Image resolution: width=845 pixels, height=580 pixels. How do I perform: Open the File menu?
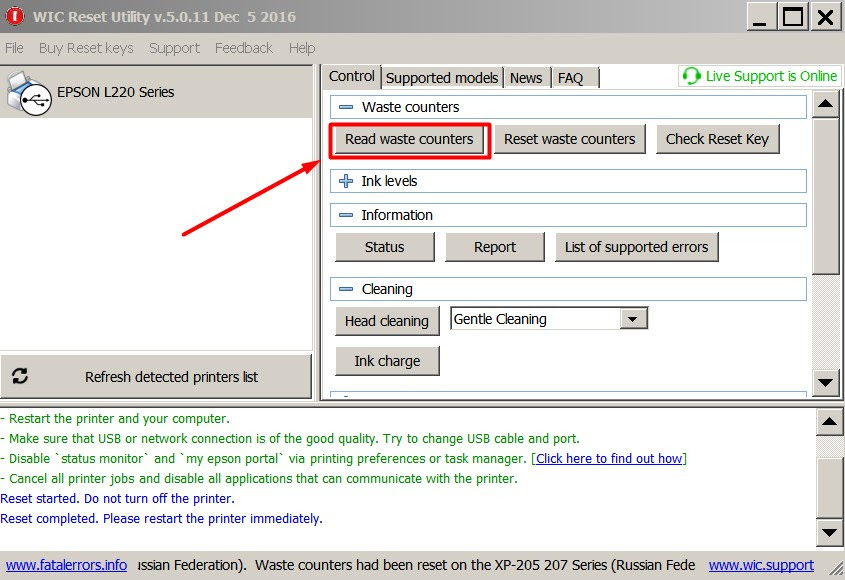point(15,48)
